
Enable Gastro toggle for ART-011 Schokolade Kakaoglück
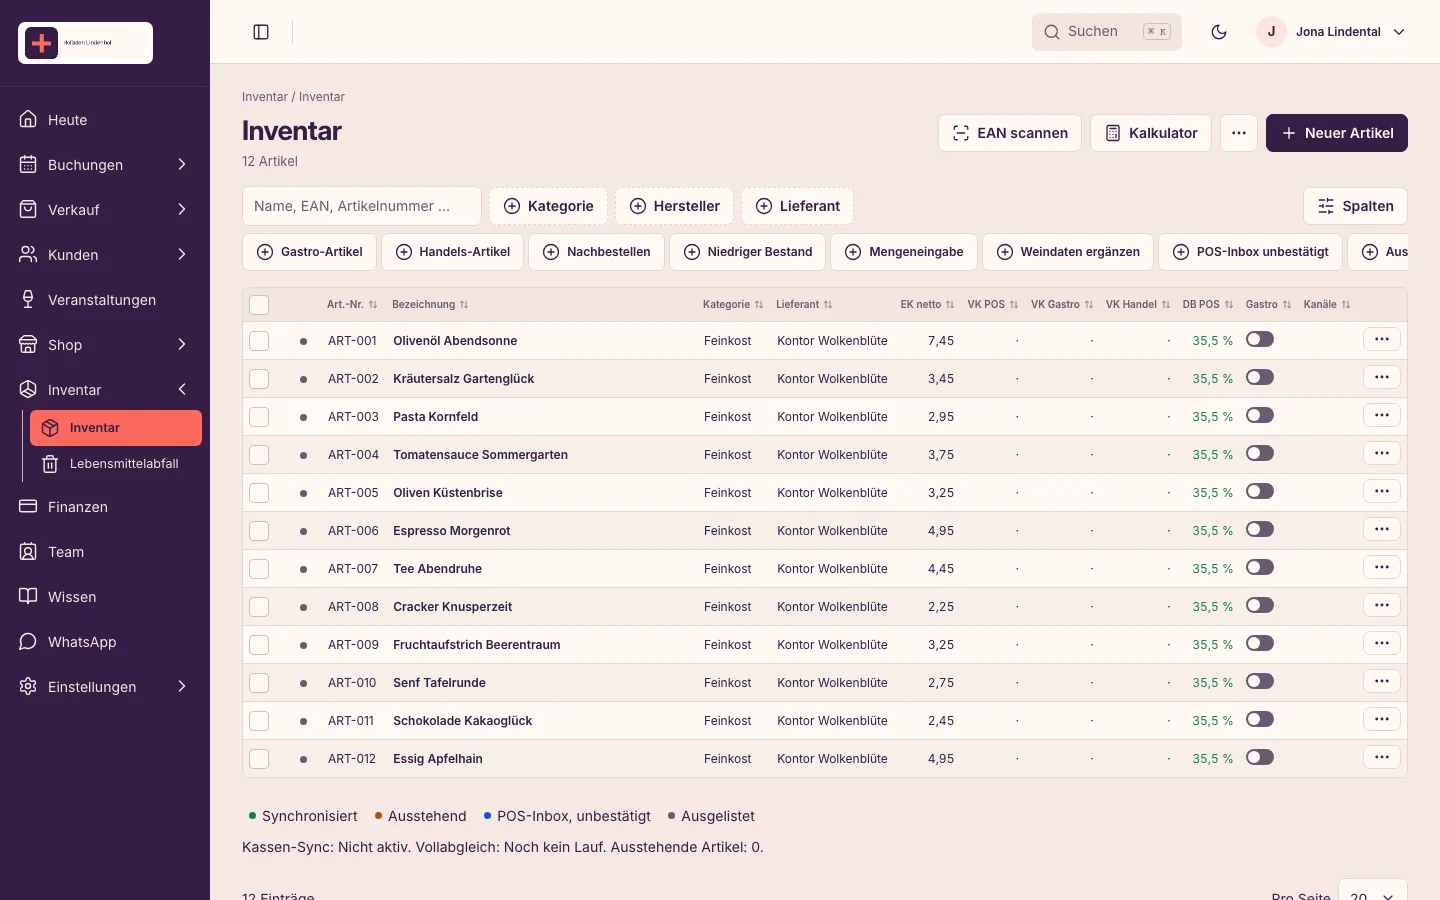coord(1260,719)
